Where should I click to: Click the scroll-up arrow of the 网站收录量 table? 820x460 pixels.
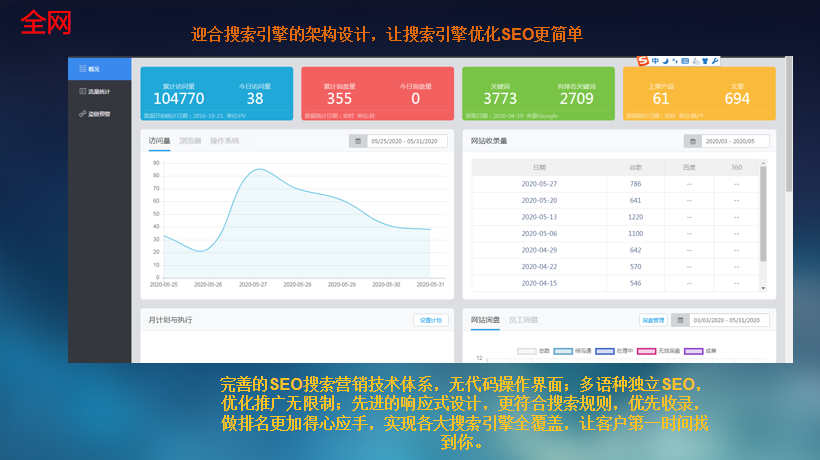click(763, 164)
